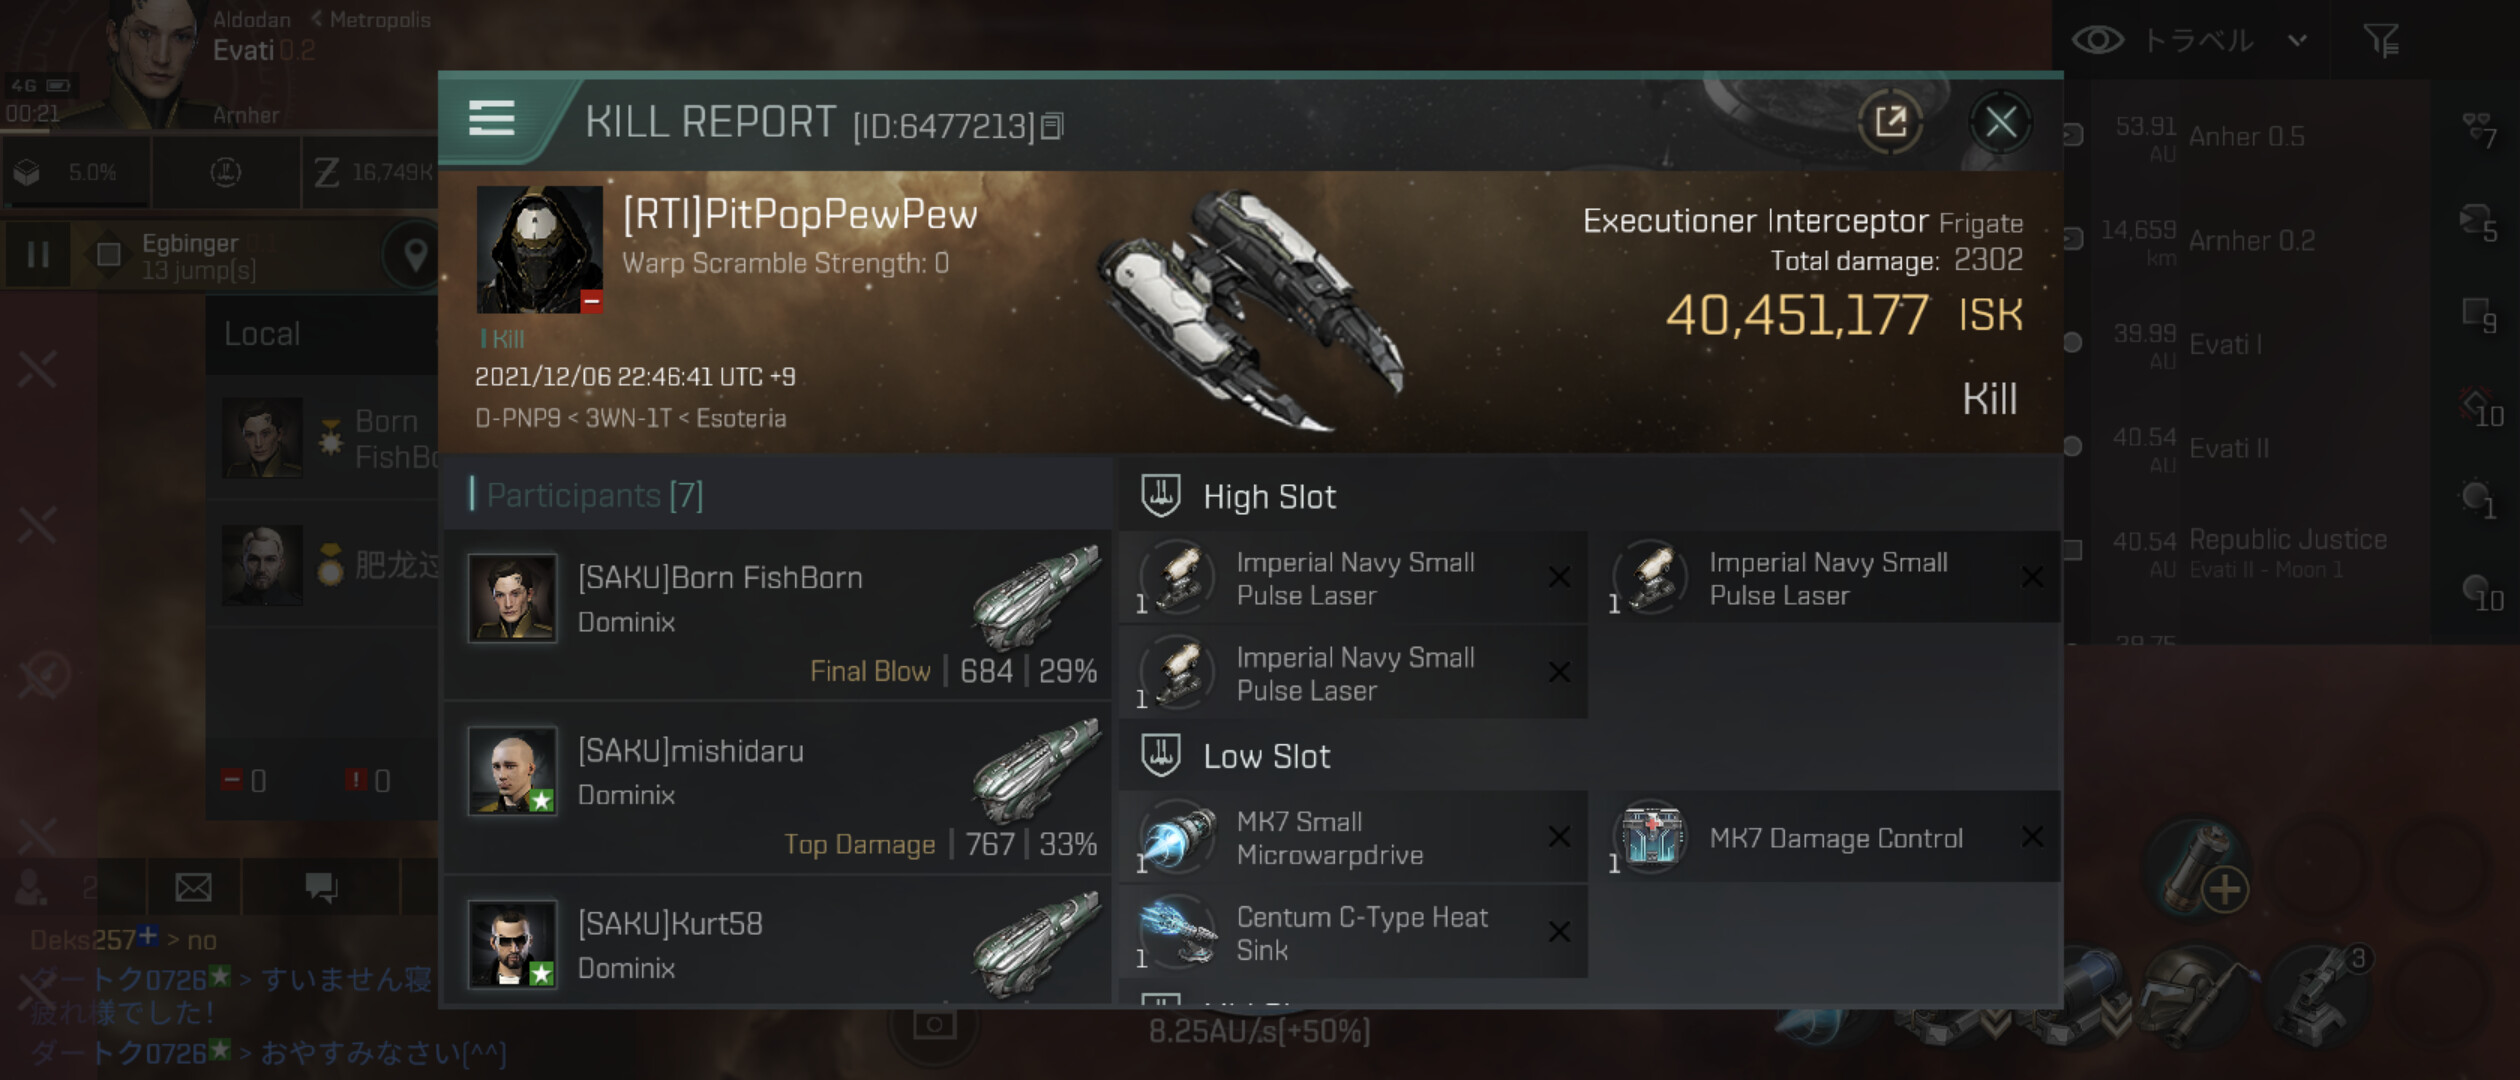This screenshot has height=1080, width=2520.
Task: Select Born FishBorn participant entry
Action: pyautogui.click(x=778, y=615)
